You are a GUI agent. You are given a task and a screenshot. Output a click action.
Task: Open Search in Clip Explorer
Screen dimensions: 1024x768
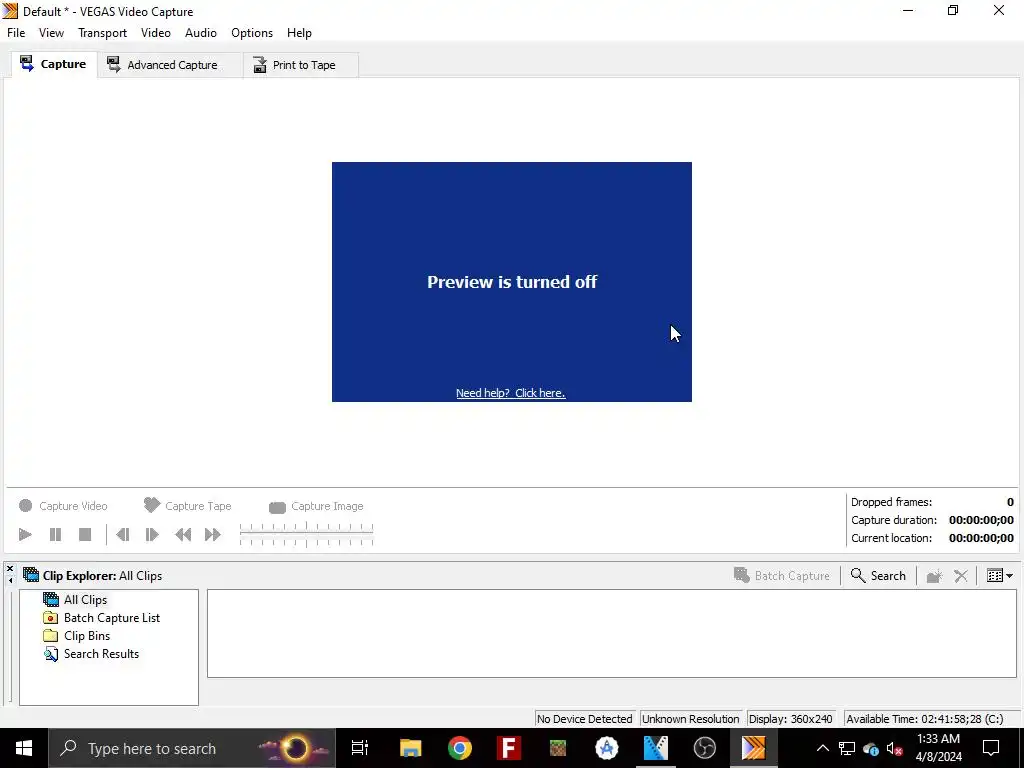[x=878, y=575]
